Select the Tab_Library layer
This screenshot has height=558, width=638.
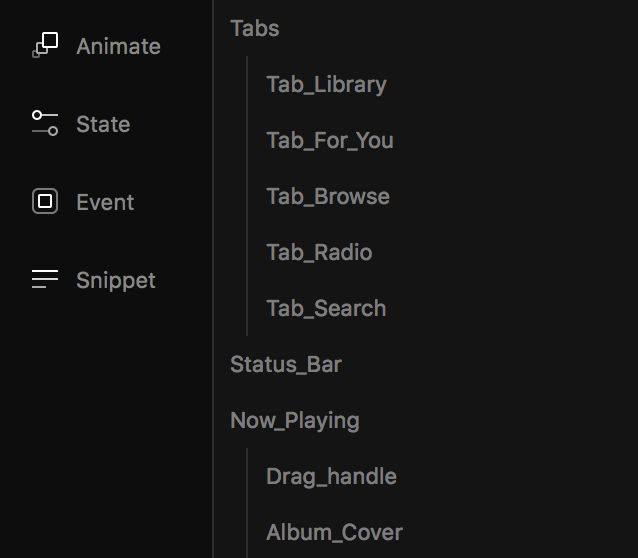[x=326, y=85]
